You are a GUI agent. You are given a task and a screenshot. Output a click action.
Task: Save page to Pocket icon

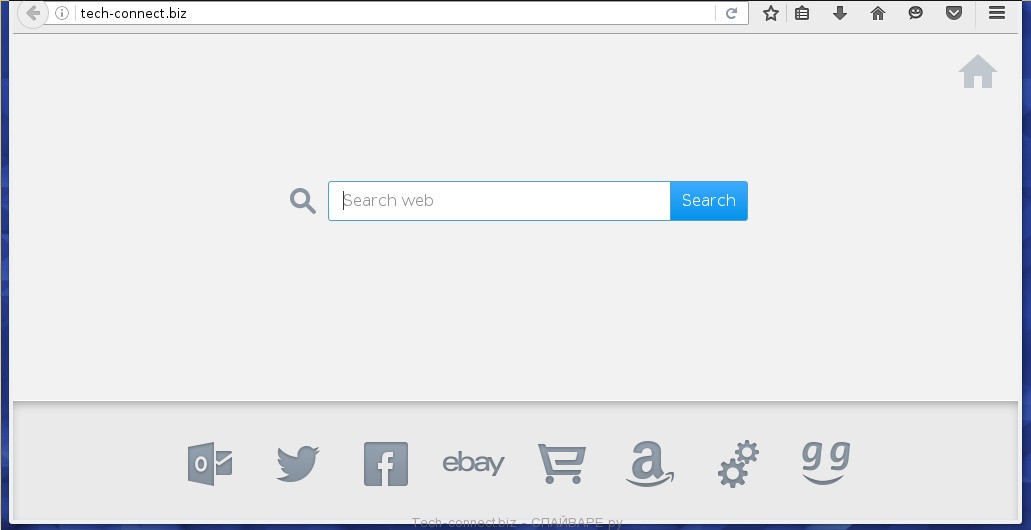coord(954,13)
